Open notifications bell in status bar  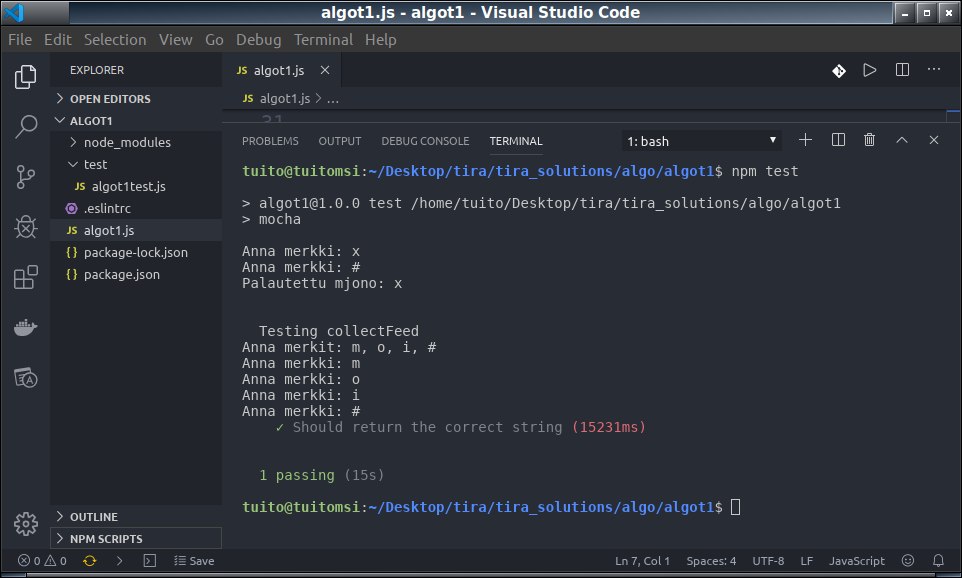pyautogui.click(x=938, y=561)
